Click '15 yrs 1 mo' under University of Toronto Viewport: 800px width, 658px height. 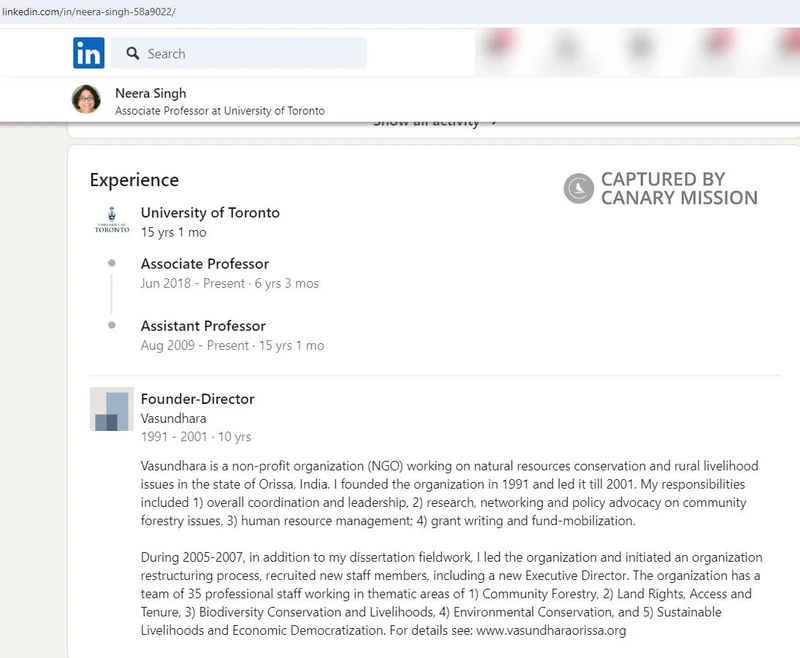tap(173, 233)
